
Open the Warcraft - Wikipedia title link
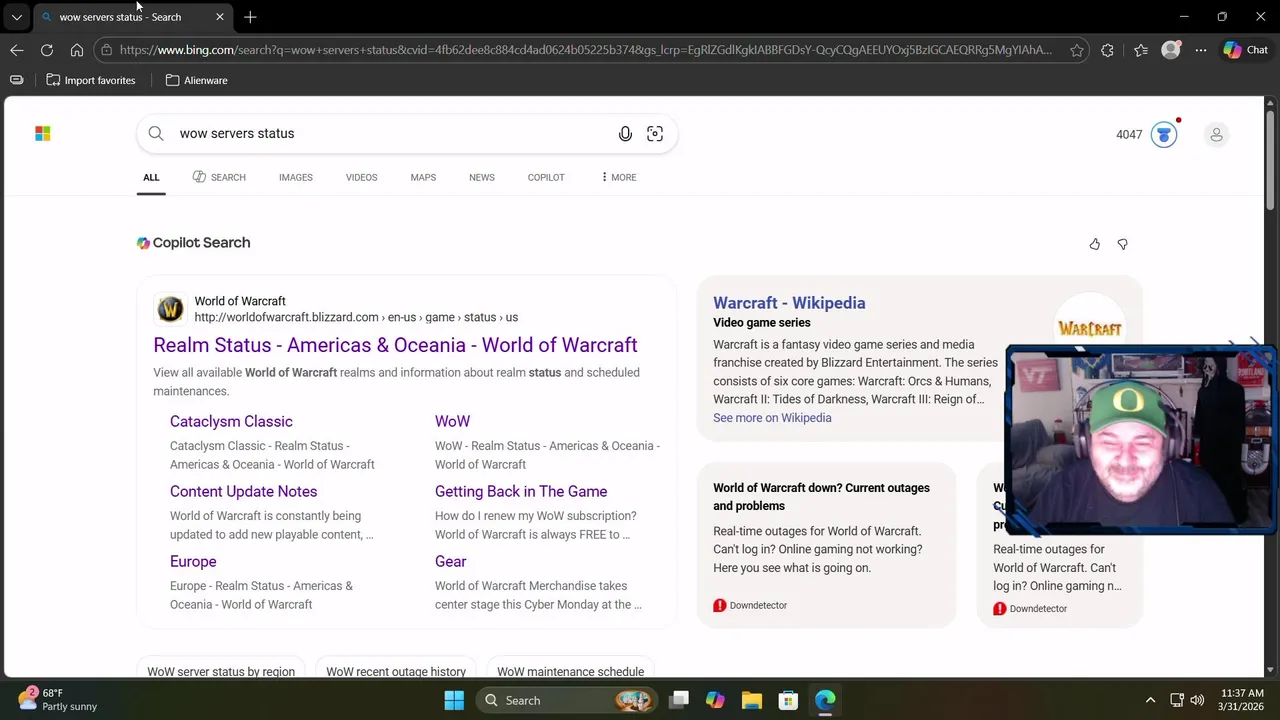coord(789,303)
